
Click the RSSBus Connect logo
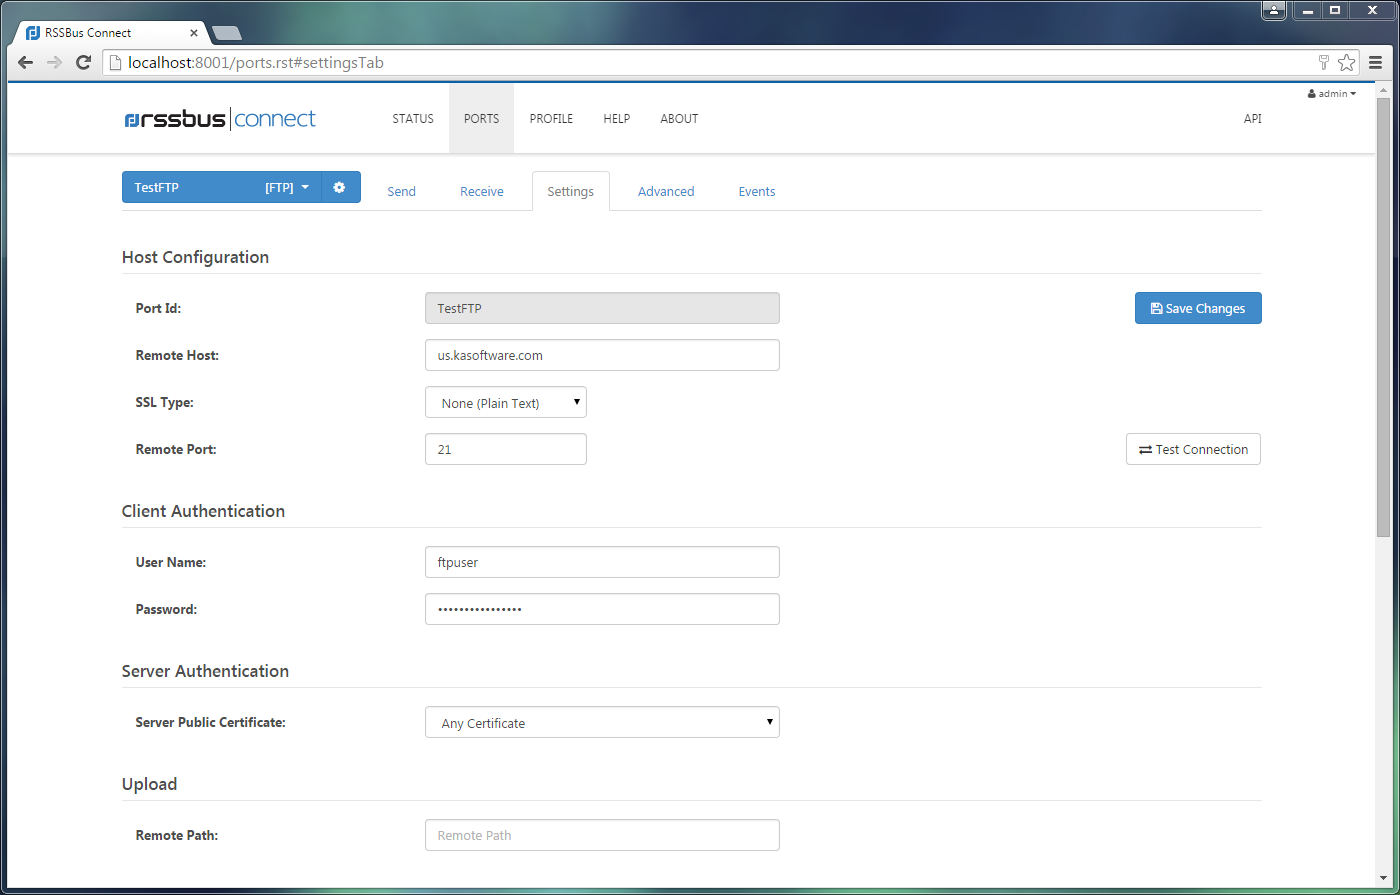(x=220, y=119)
